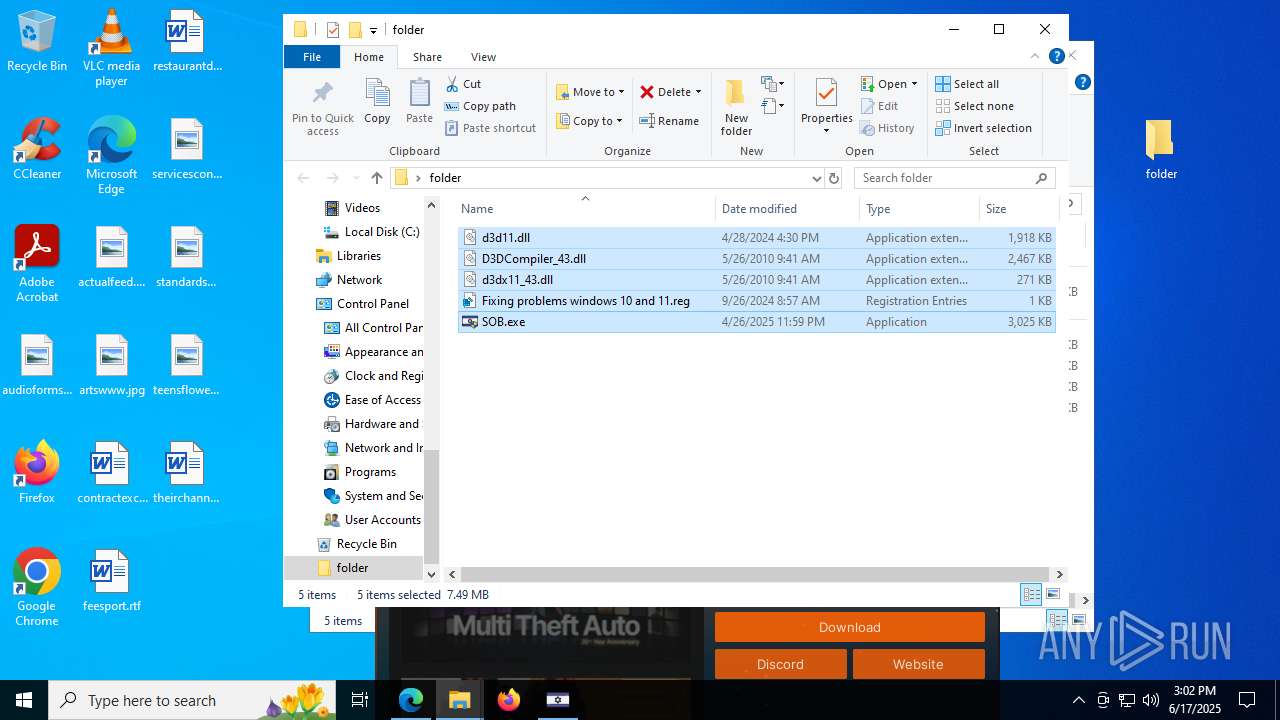This screenshot has height=720, width=1280.
Task: Click Select all in ribbon
Action: pos(967,84)
